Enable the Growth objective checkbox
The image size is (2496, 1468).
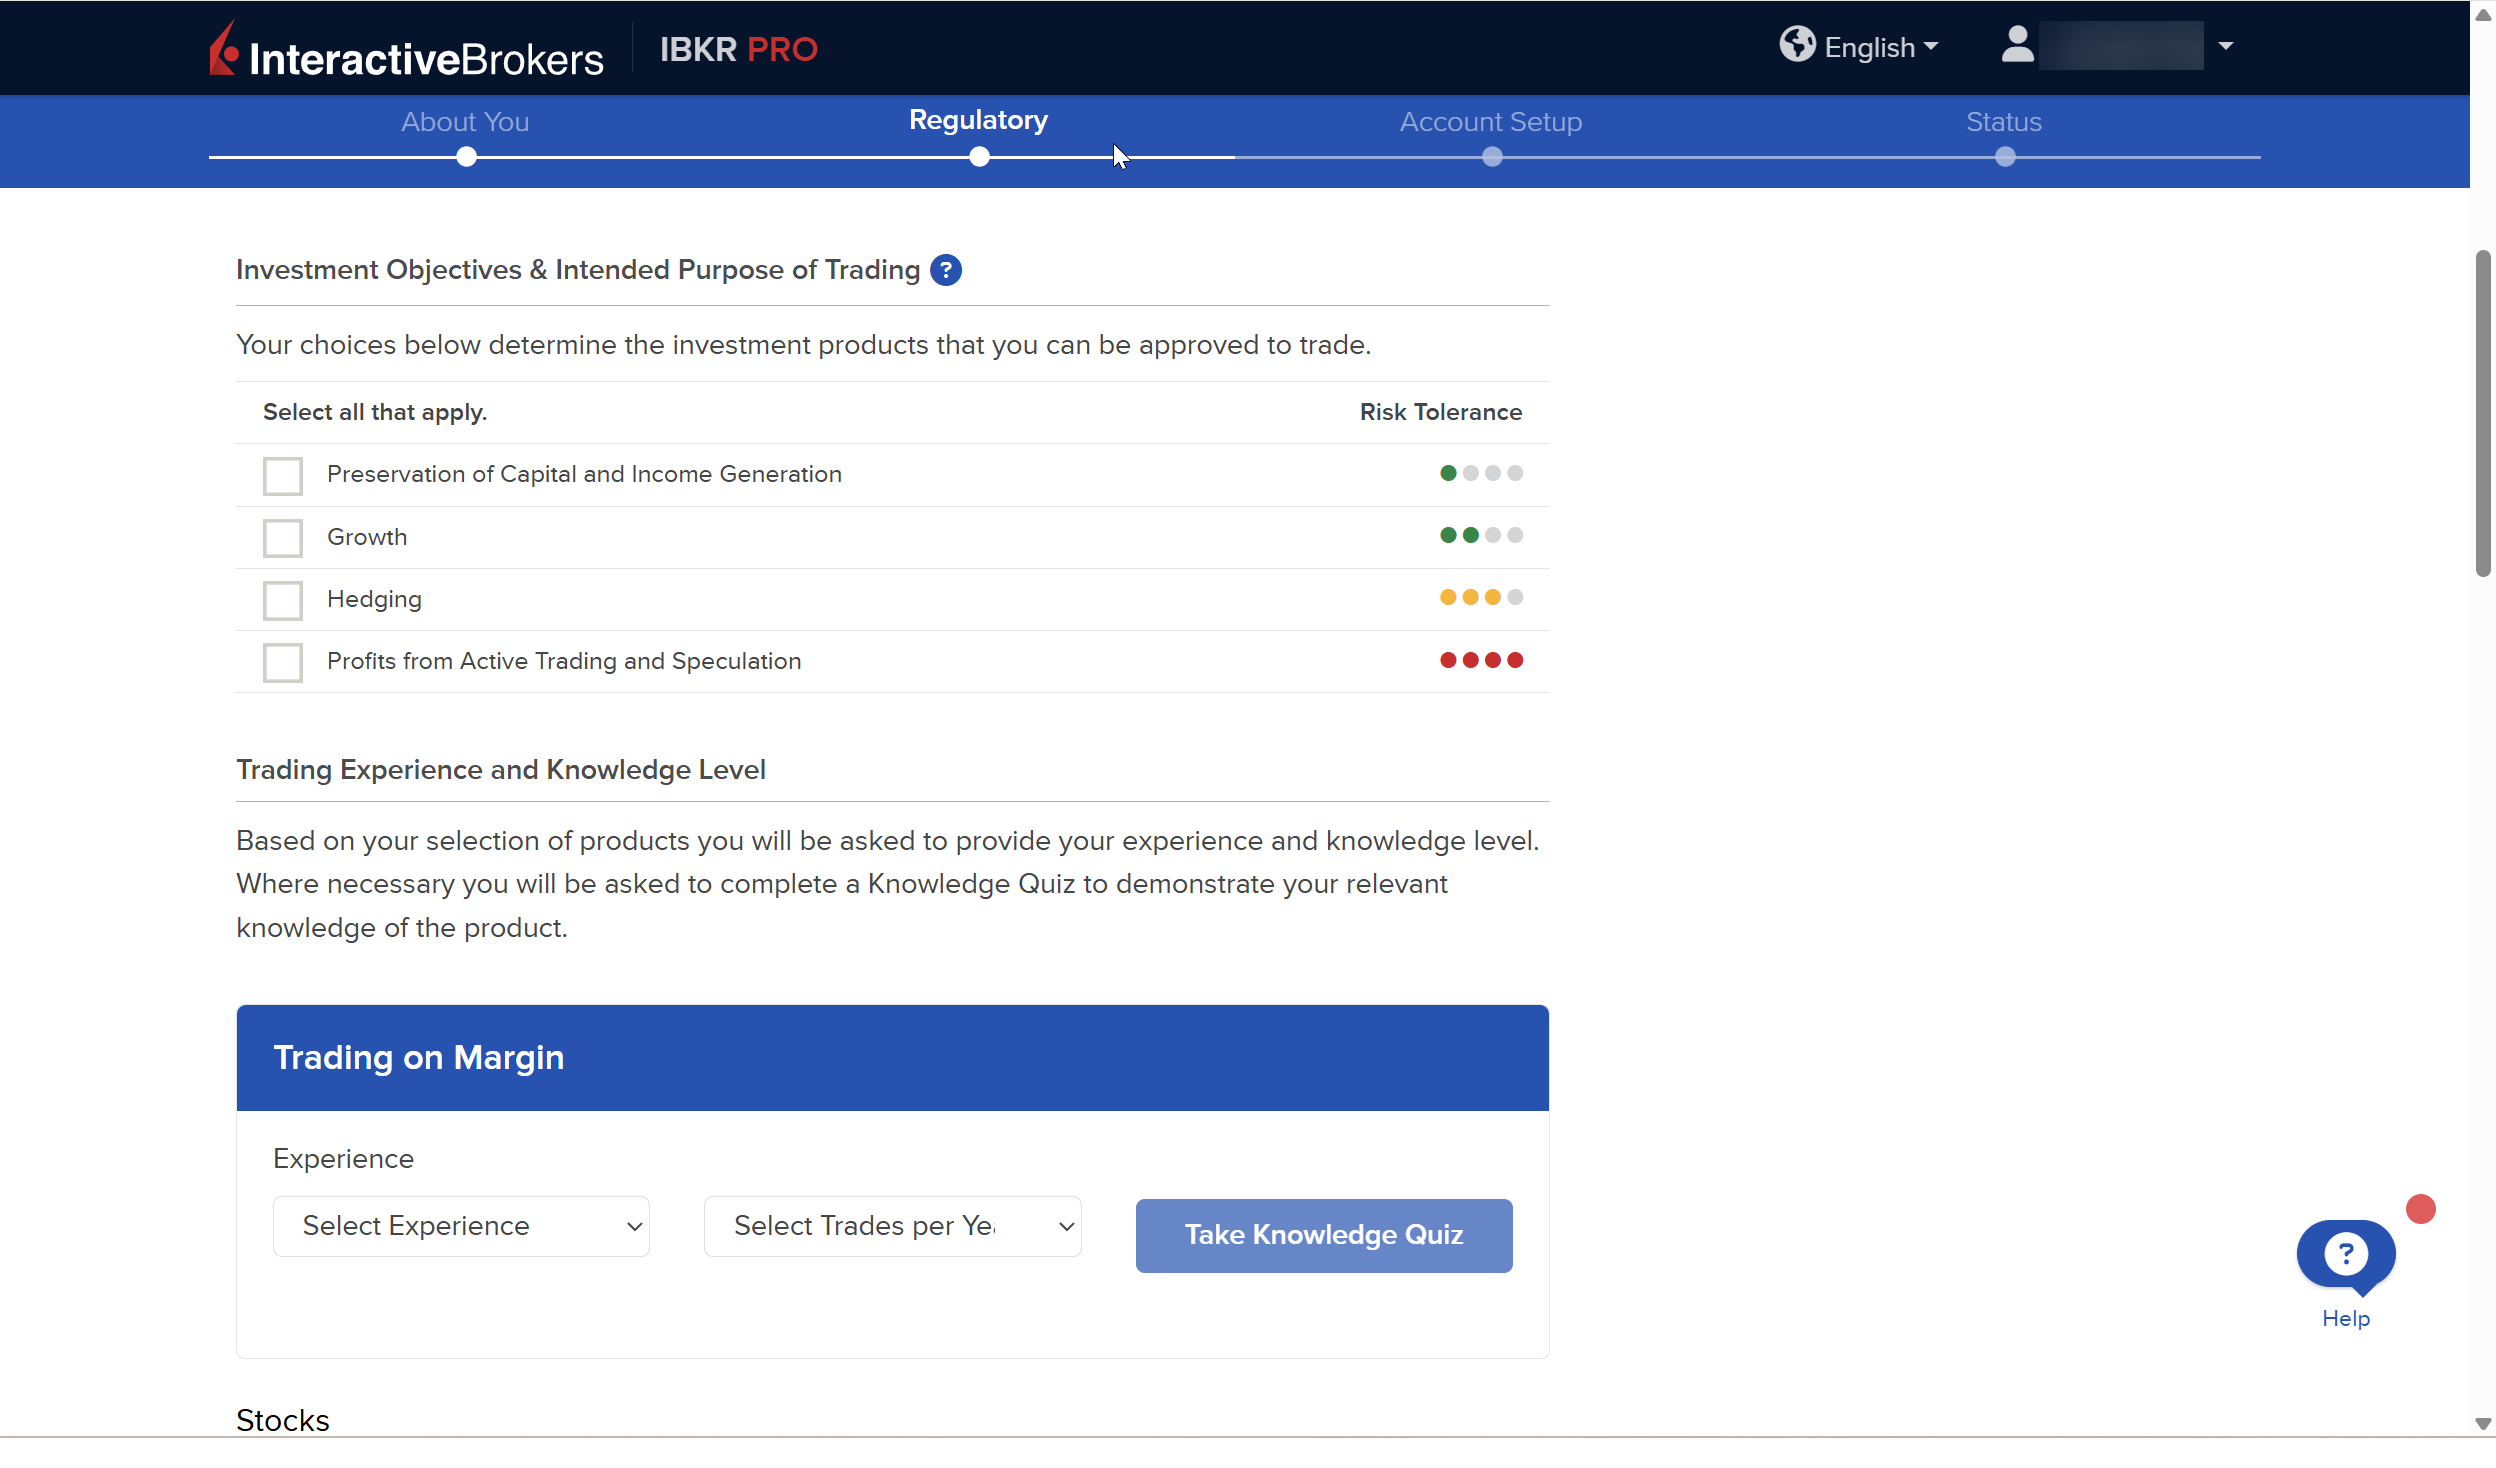pyautogui.click(x=283, y=538)
